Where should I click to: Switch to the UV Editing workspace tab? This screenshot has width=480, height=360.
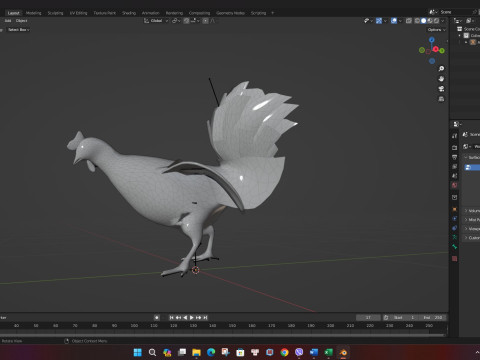coord(78,13)
